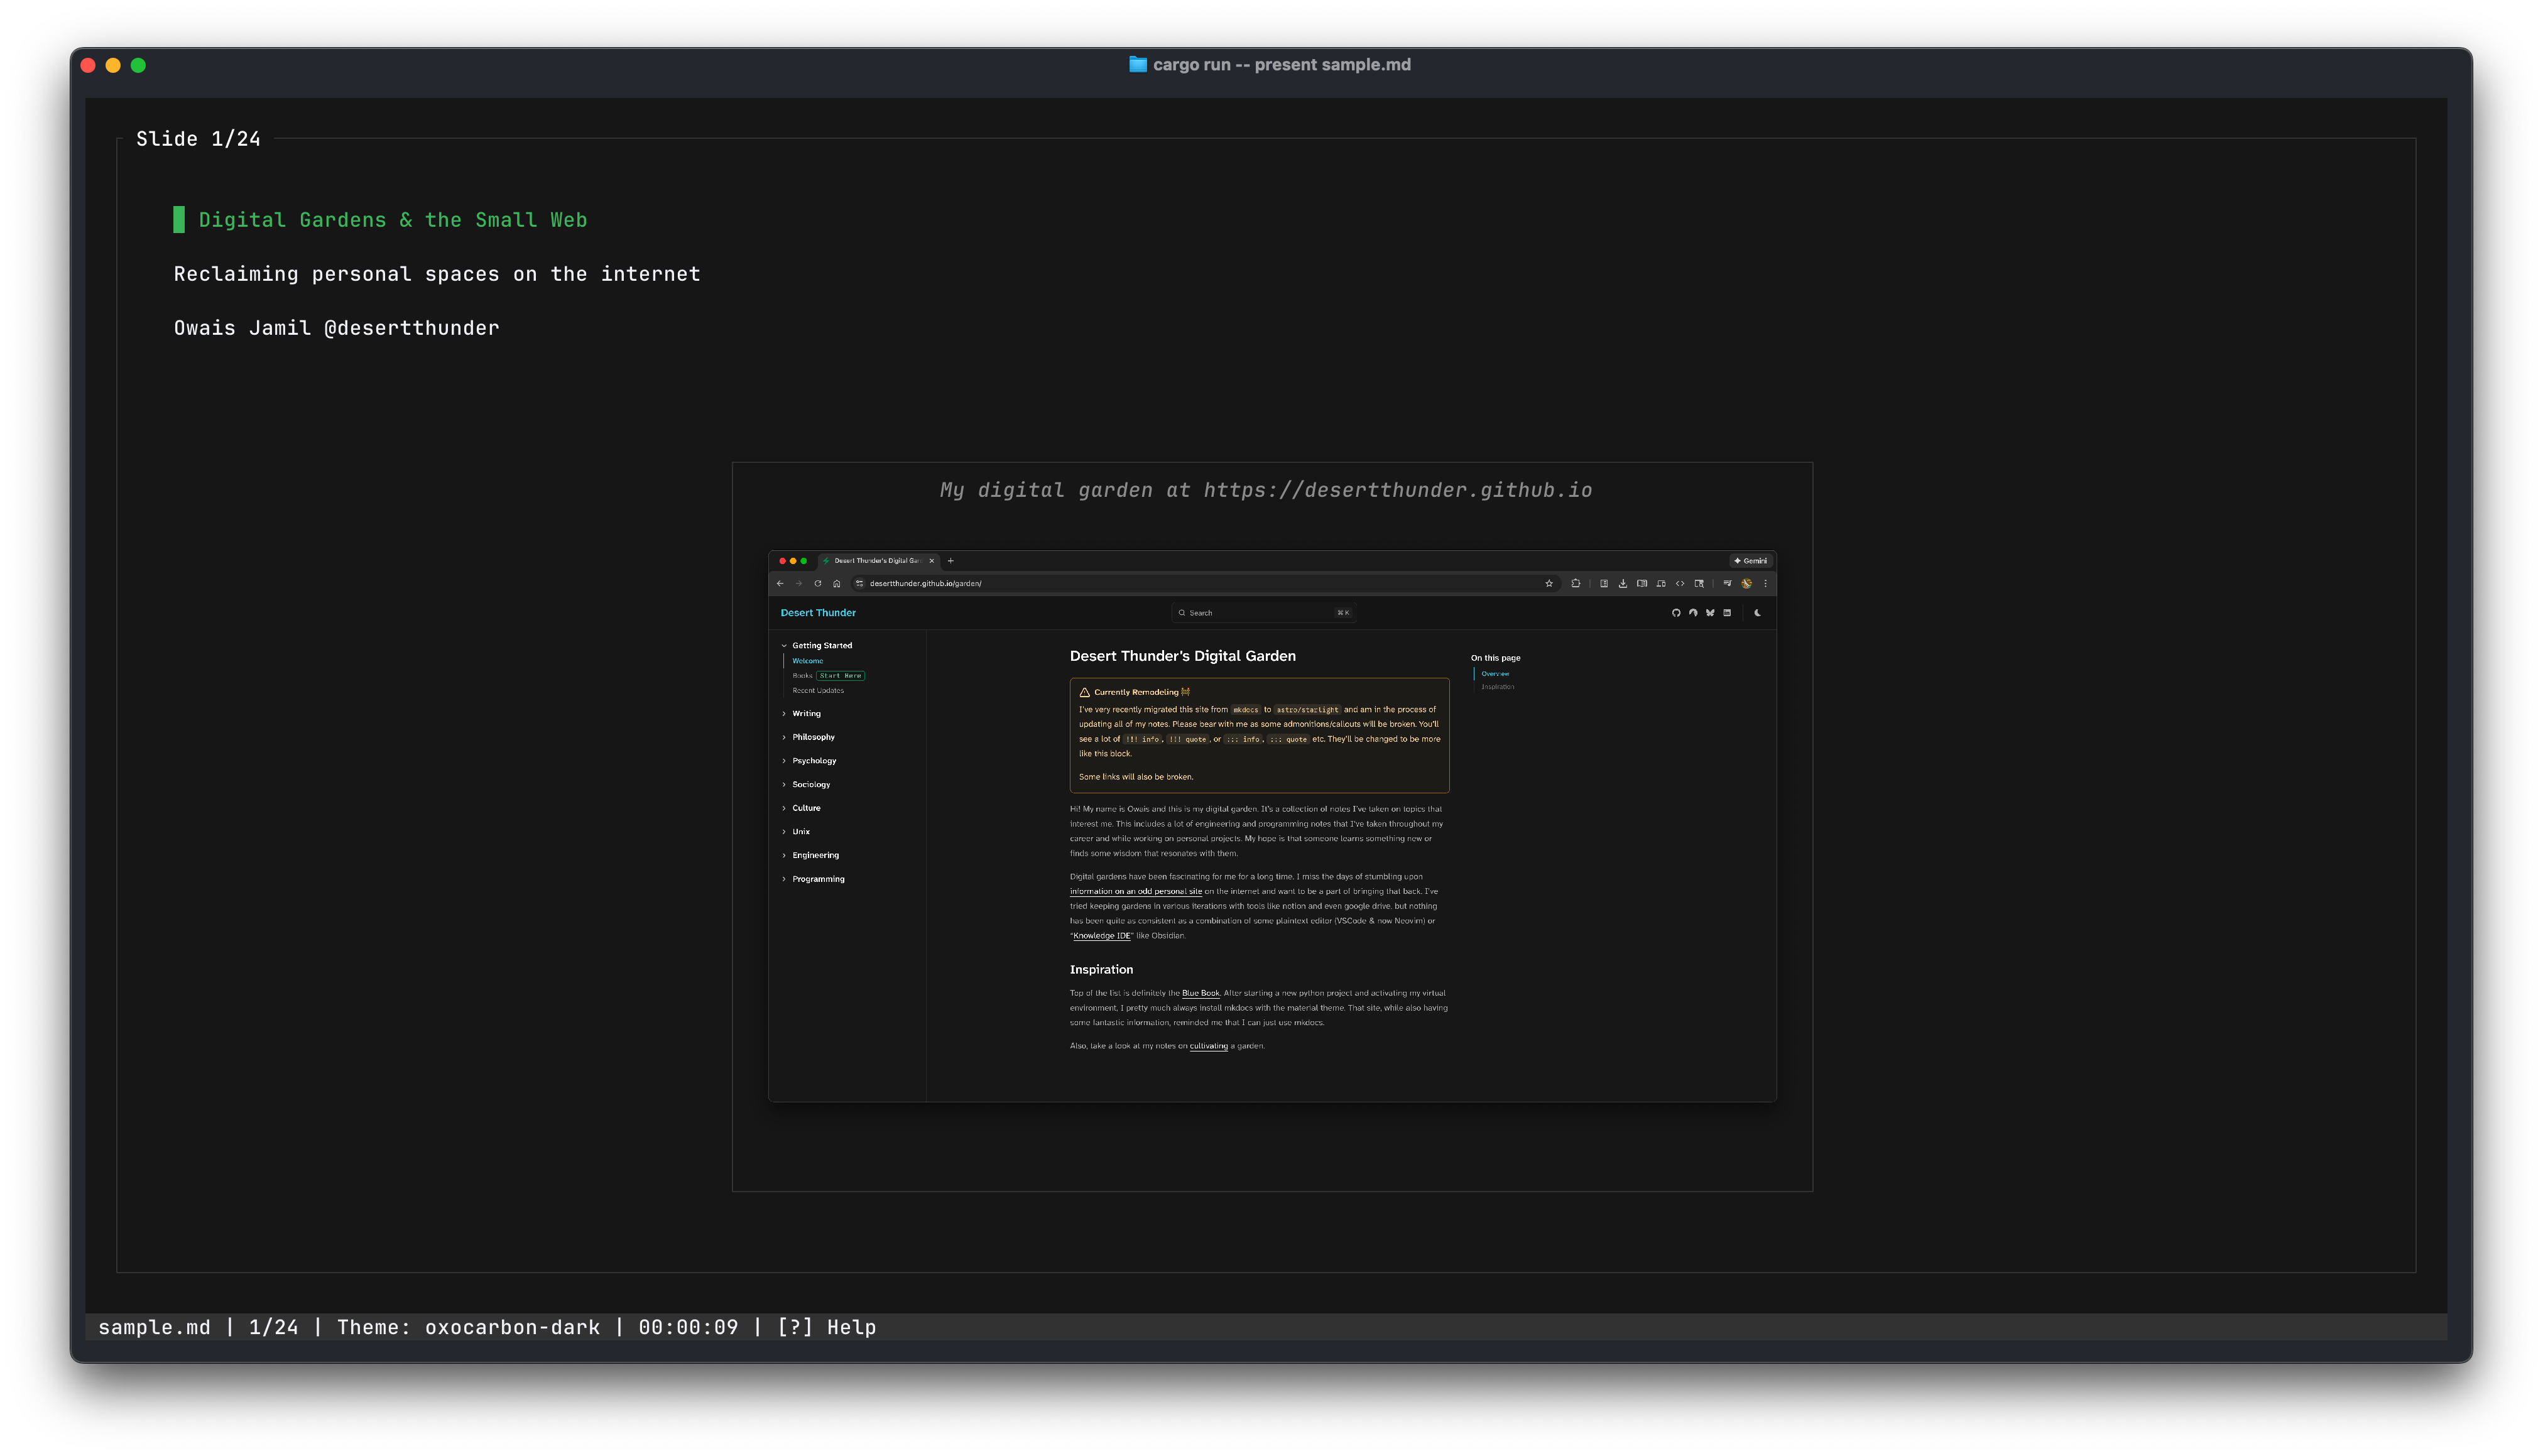This screenshot has width=2543, height=1456.
Task: Click the Inspiration entry under On this page
Action: tap(1497, 687)
